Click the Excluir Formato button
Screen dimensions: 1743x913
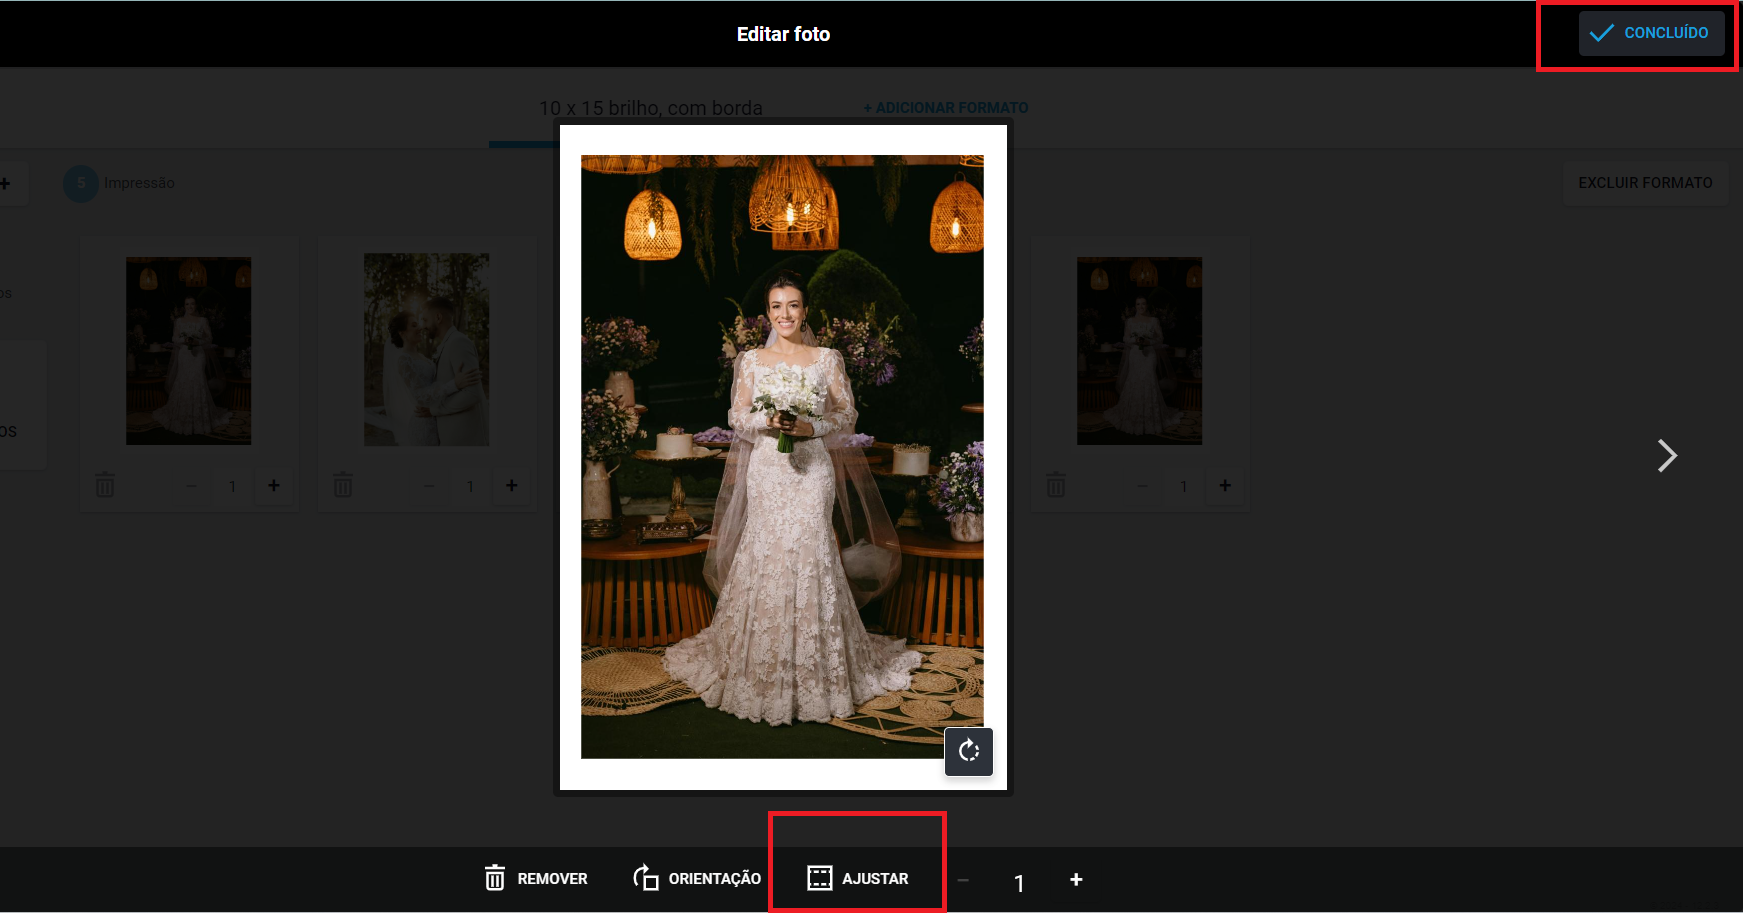tap(1645, 183)
